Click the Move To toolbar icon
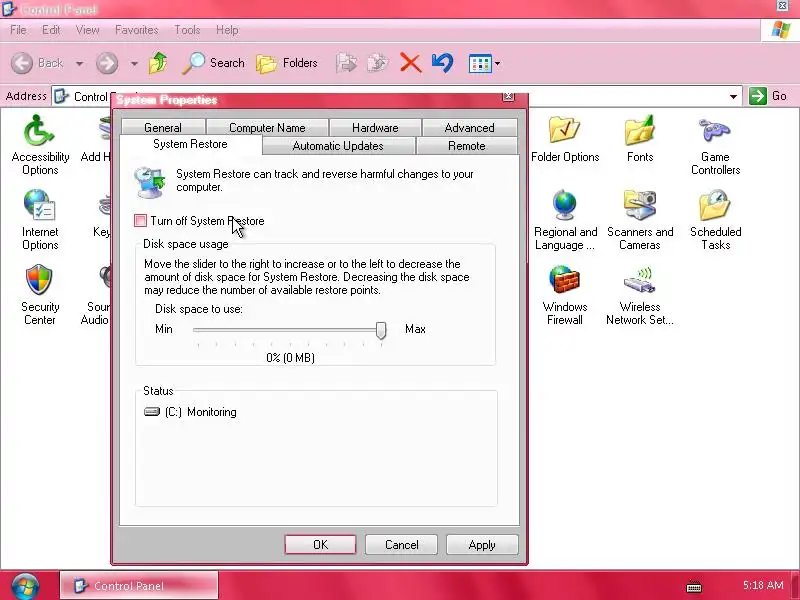The width and height of the screenshot is (800, 600). pyautogui.click(x=346, y=63)
